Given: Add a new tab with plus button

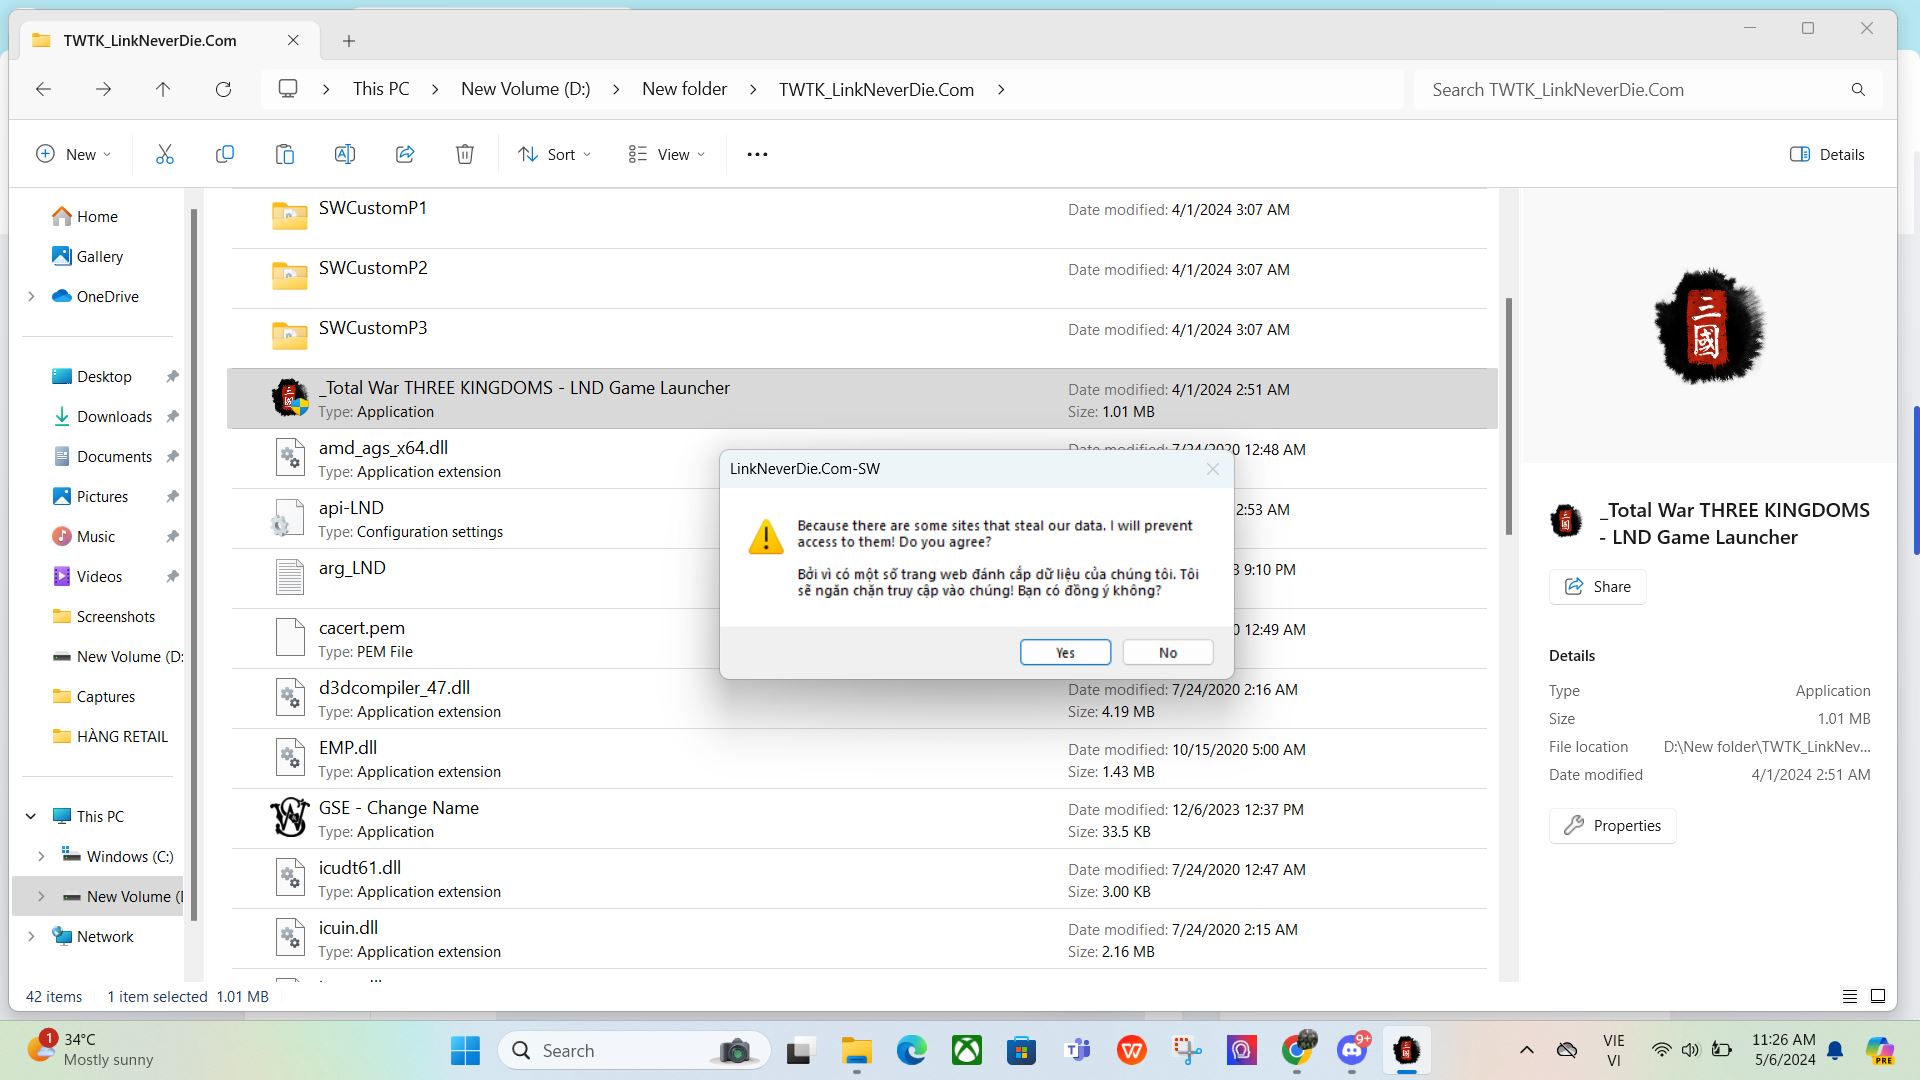Looking at the screenshot, I should coord(349,41).
